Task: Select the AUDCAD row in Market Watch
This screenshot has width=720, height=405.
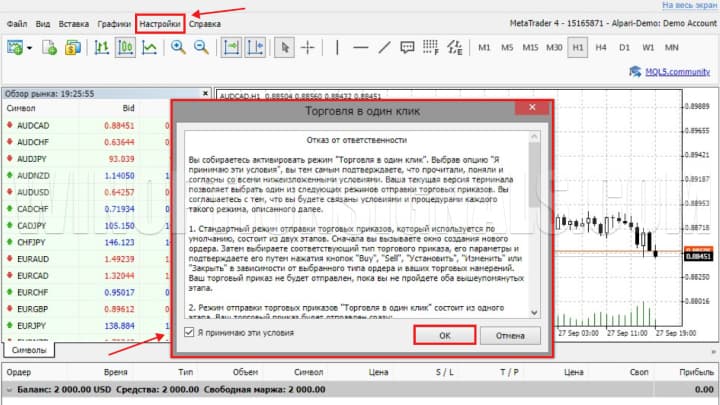Action: click(86, 125)
